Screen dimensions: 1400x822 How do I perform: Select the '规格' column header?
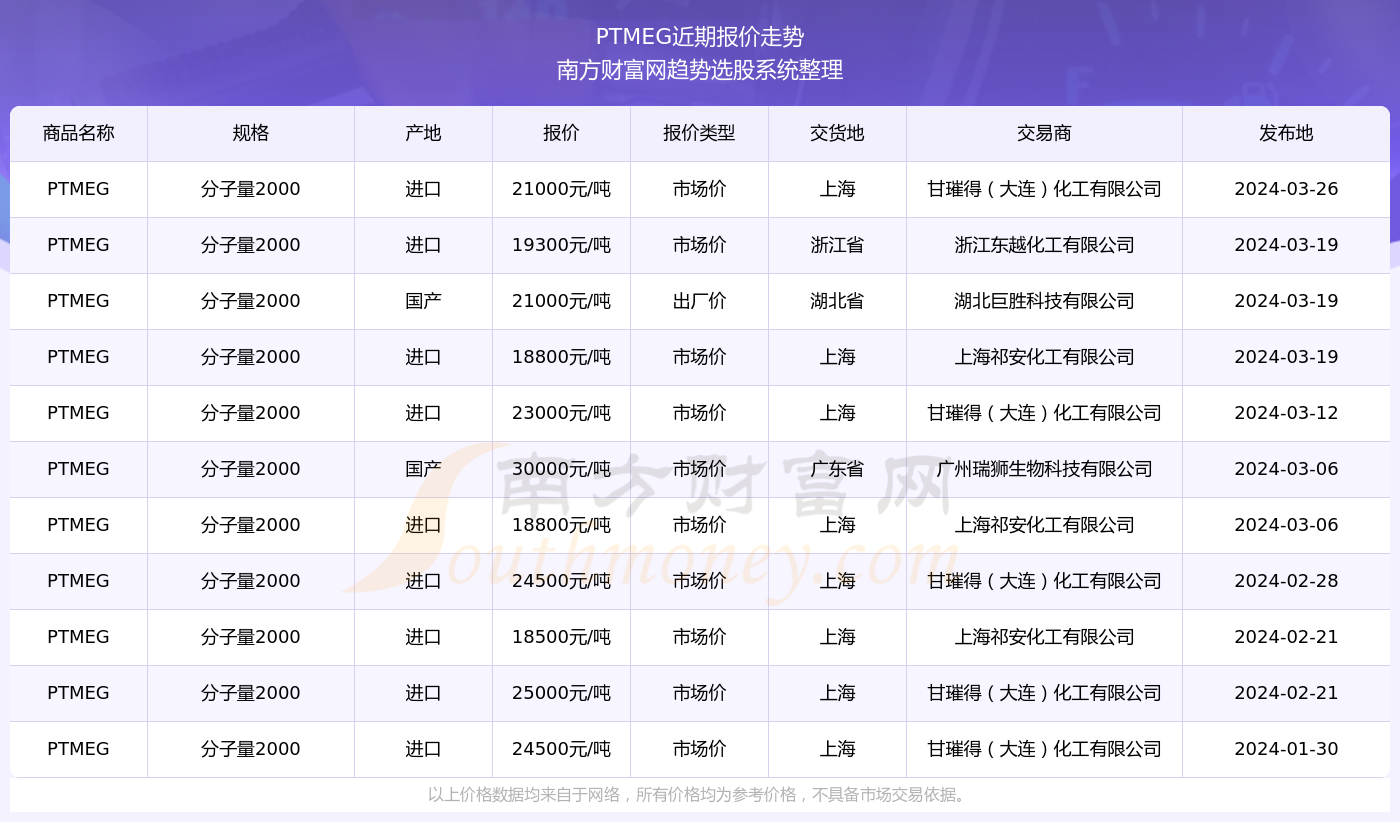pyautogui.click(x=251, y=133)
